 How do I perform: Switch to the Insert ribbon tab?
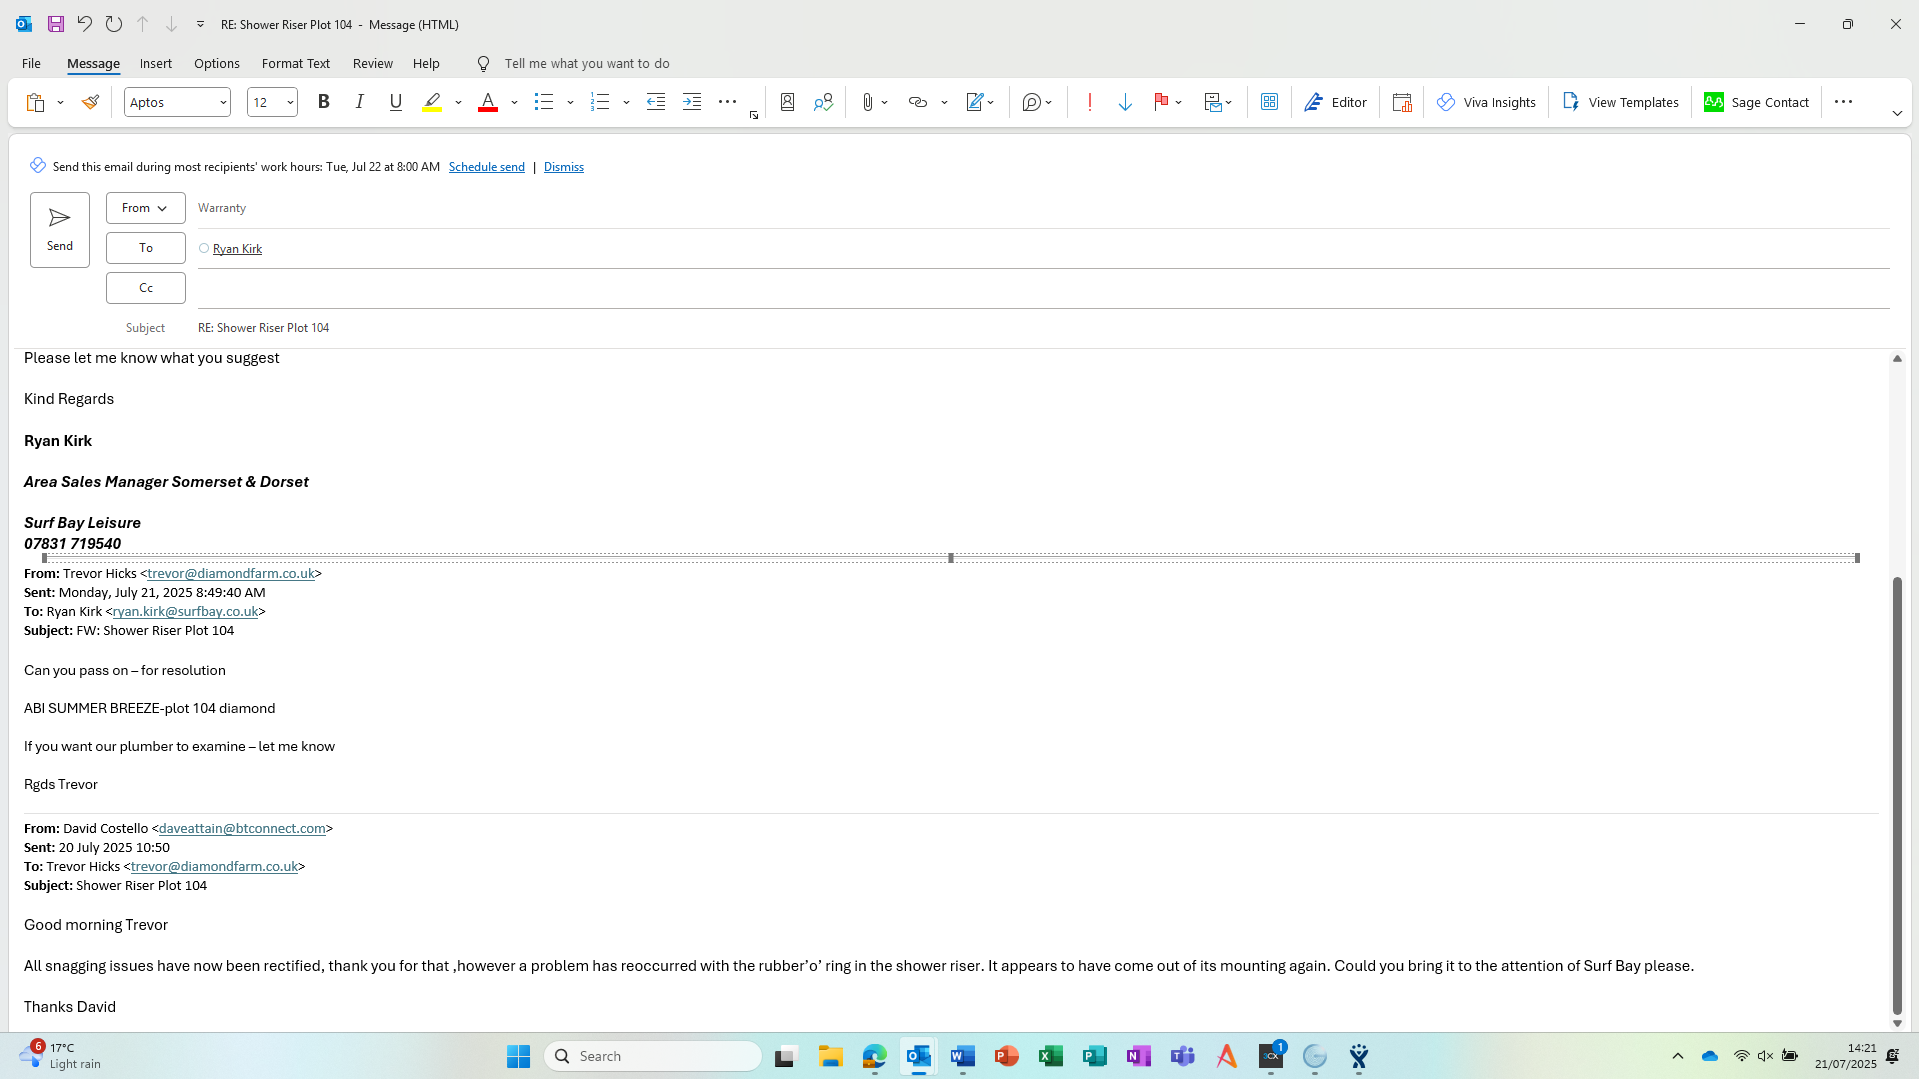click(x=155, y=63)
